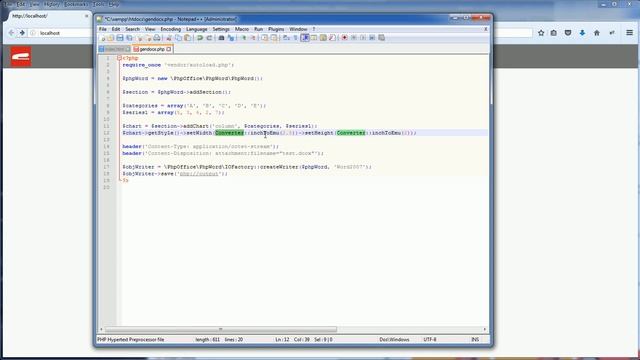Open the Window menu

click(298, 29)
